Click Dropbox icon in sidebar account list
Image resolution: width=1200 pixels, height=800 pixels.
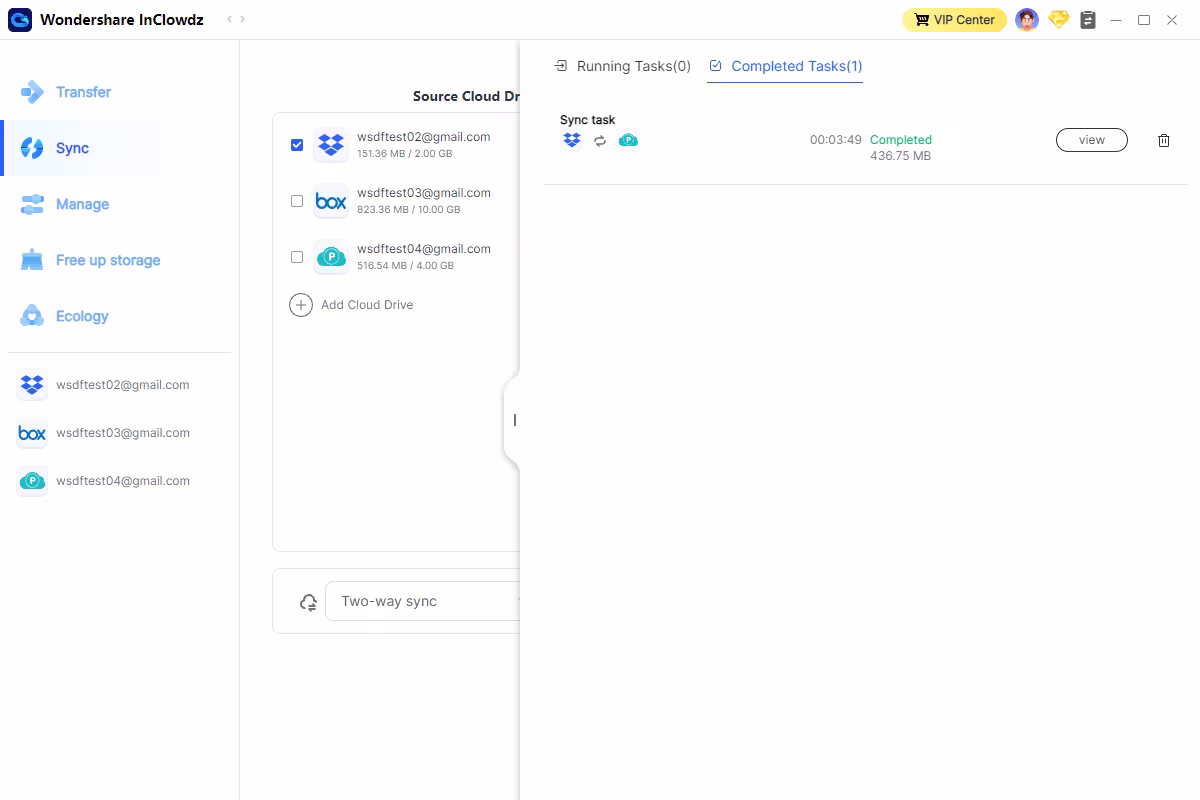point(32,385)
